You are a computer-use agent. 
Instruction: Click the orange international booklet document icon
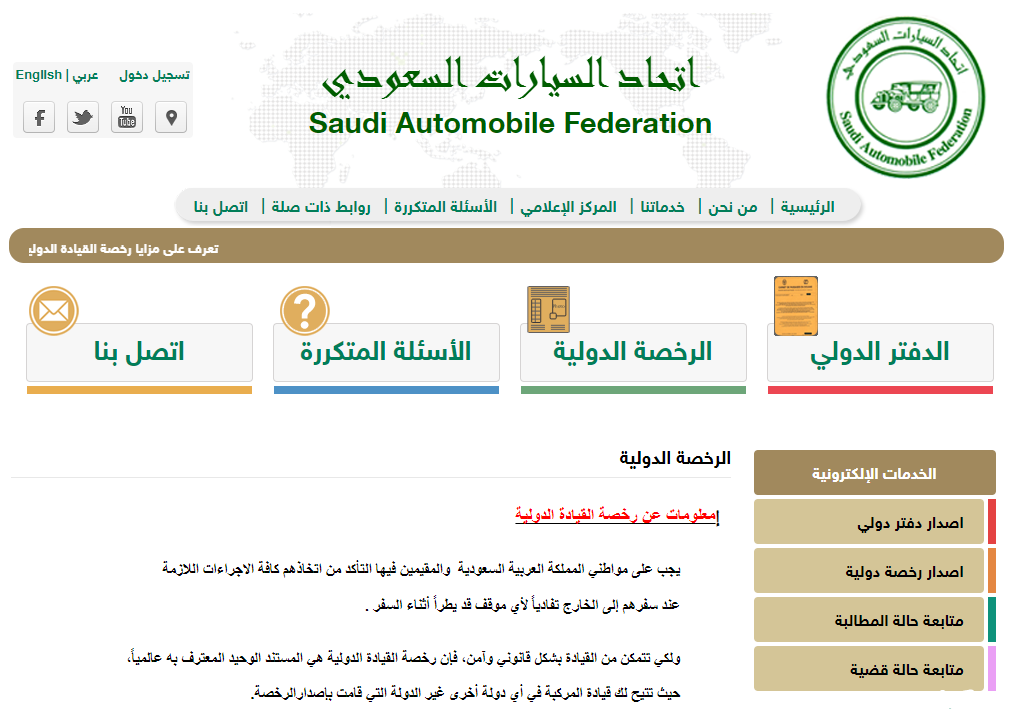796,306
